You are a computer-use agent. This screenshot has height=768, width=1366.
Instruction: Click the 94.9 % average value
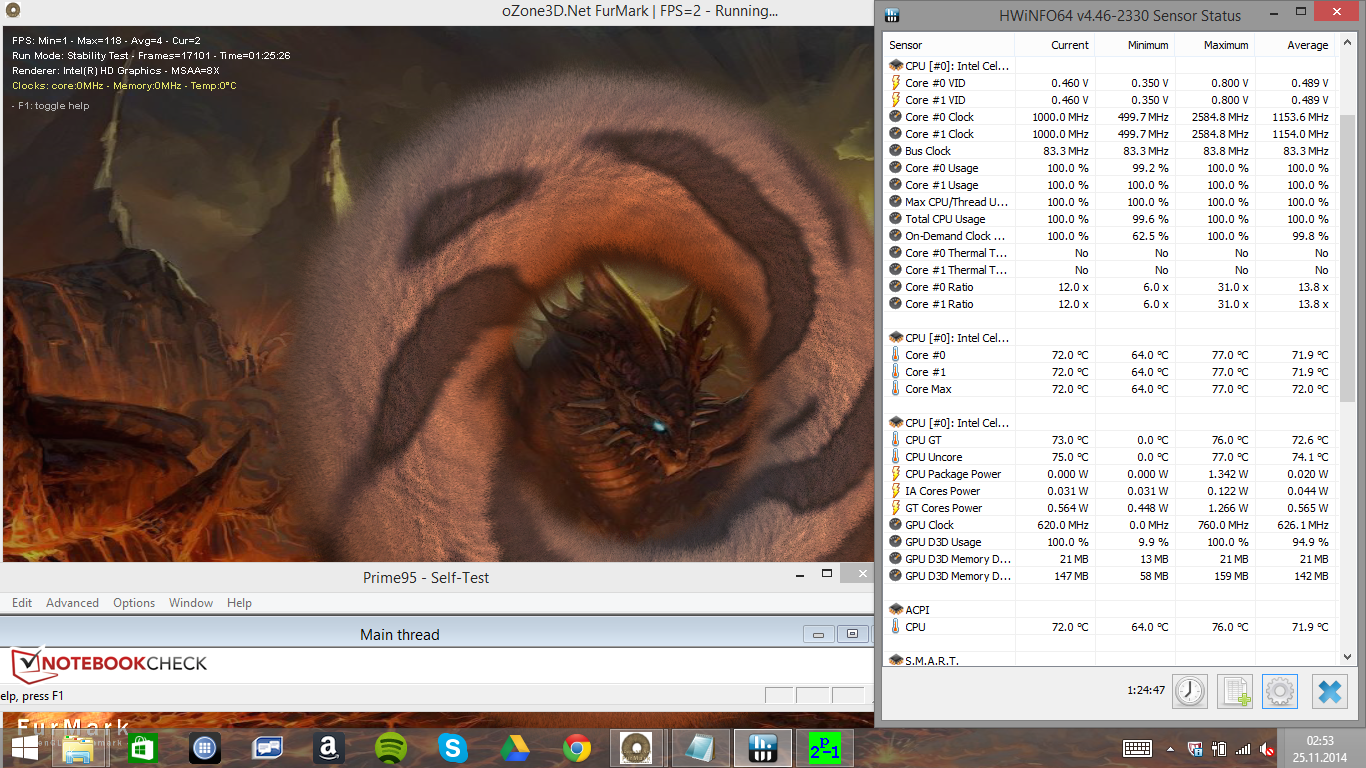(1310, 542)
